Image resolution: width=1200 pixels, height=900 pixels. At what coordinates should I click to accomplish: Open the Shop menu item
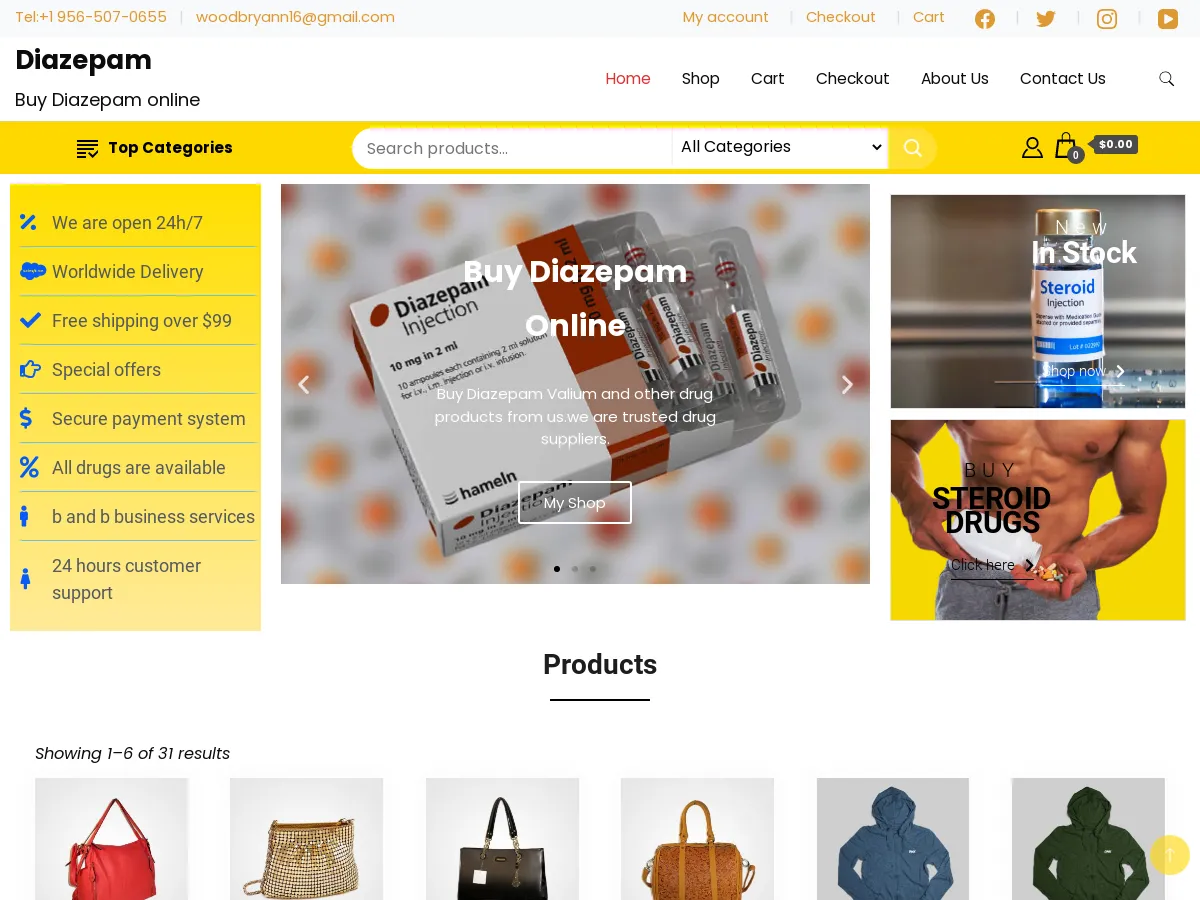tap(701, 79)
